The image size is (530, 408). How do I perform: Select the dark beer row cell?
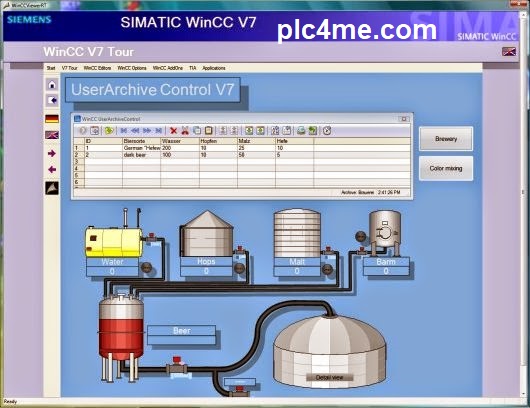(141, 155)
